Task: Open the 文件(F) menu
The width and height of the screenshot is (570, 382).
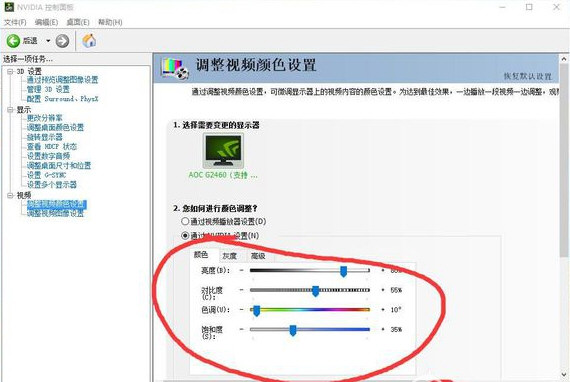Action: click(x=15, y=22)
